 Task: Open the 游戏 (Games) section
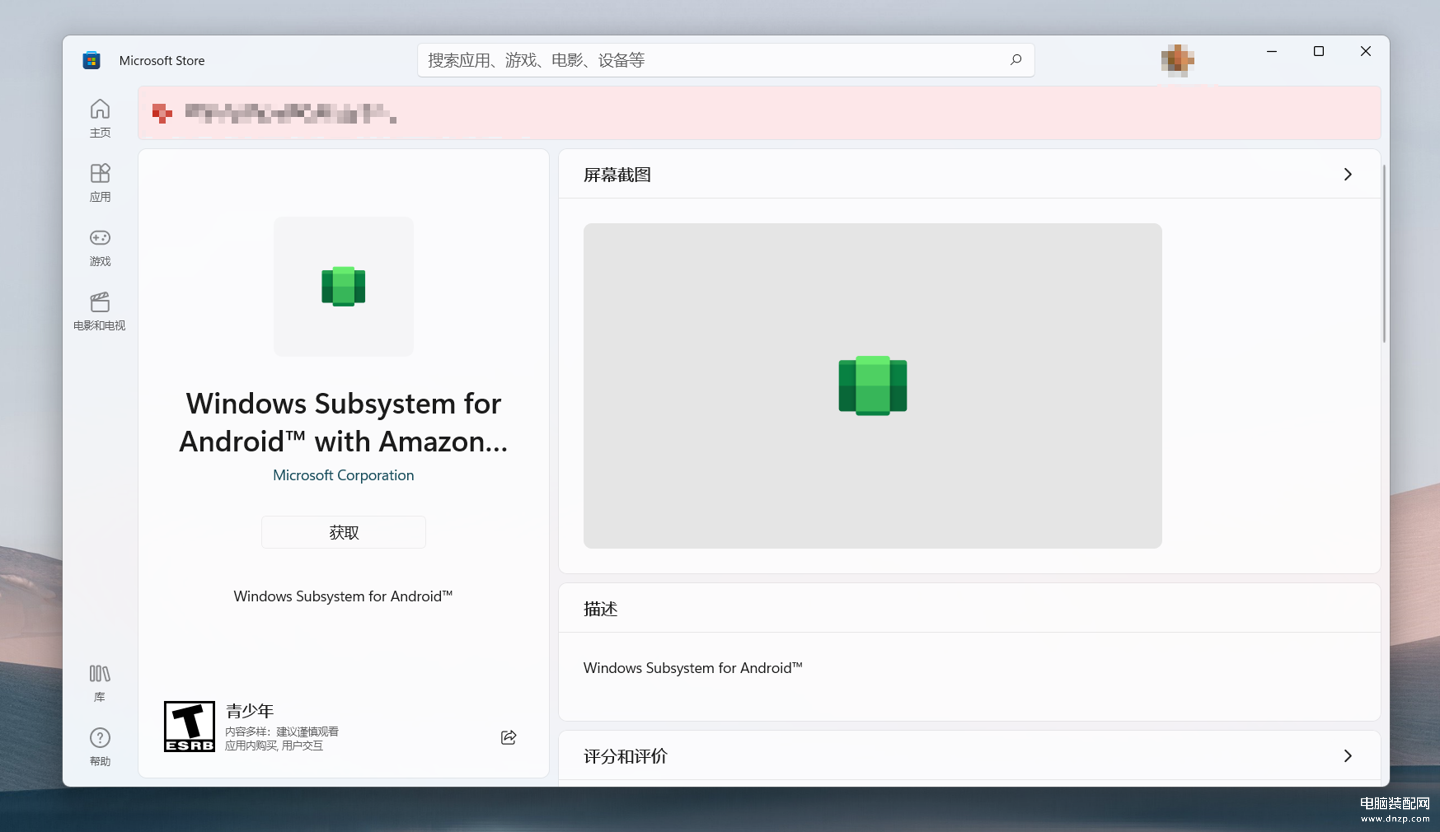(x=100, y=247)
